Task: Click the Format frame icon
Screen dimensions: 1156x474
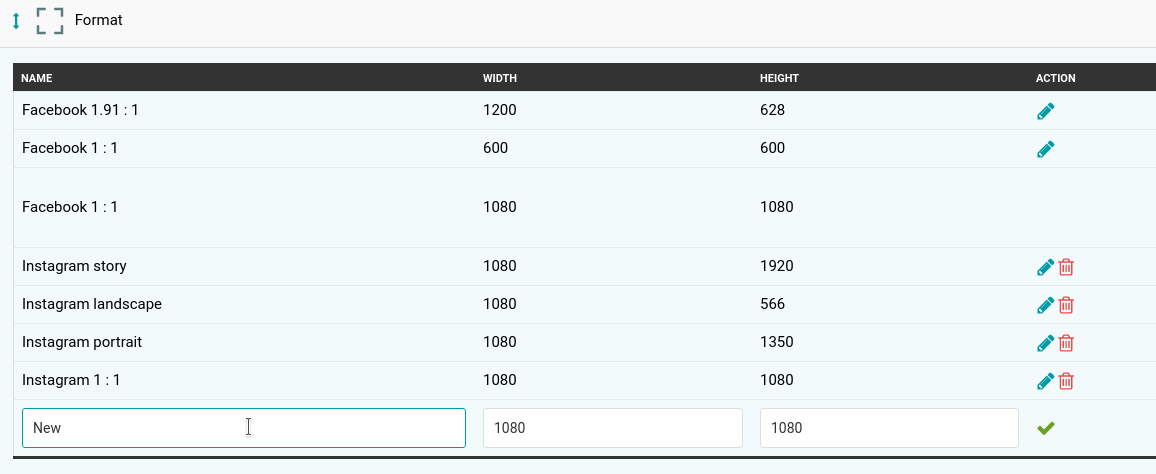Action: pos(50,21)
